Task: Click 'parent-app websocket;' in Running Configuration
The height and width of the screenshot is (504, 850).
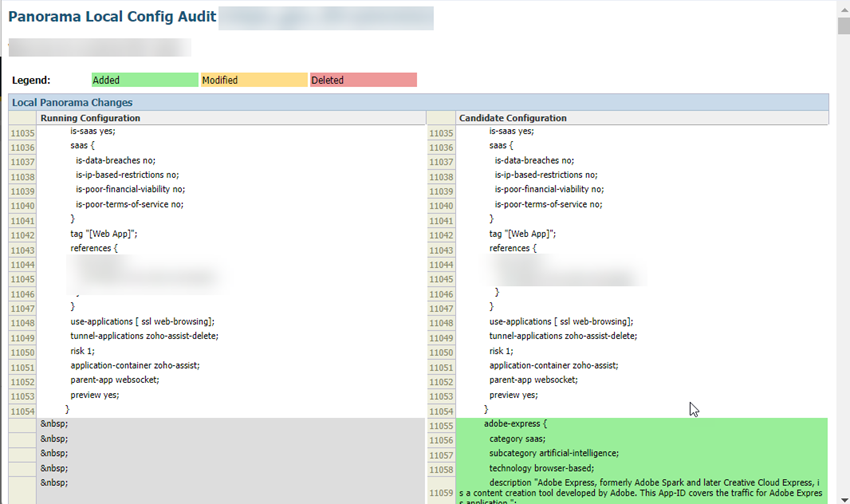Action: (x=114, y=380)
